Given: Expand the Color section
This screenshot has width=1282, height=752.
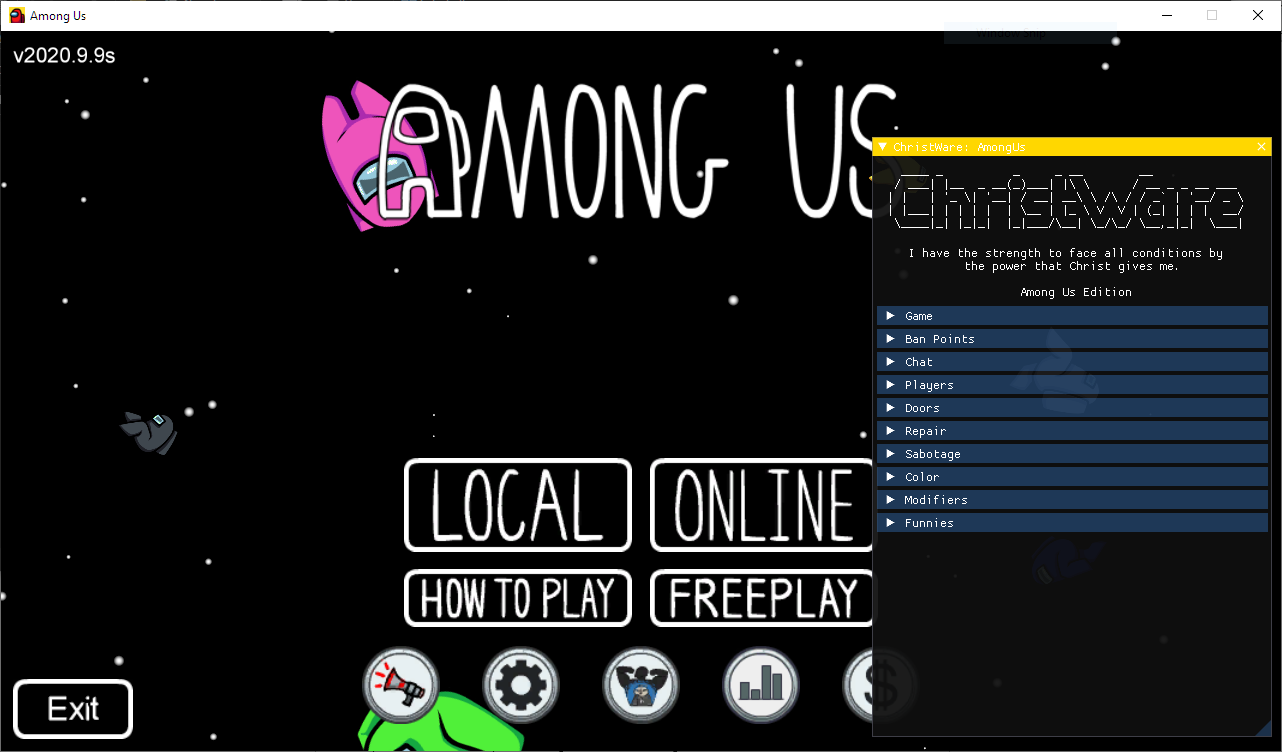Looking at the screenshot, I should pos(1072,477).
